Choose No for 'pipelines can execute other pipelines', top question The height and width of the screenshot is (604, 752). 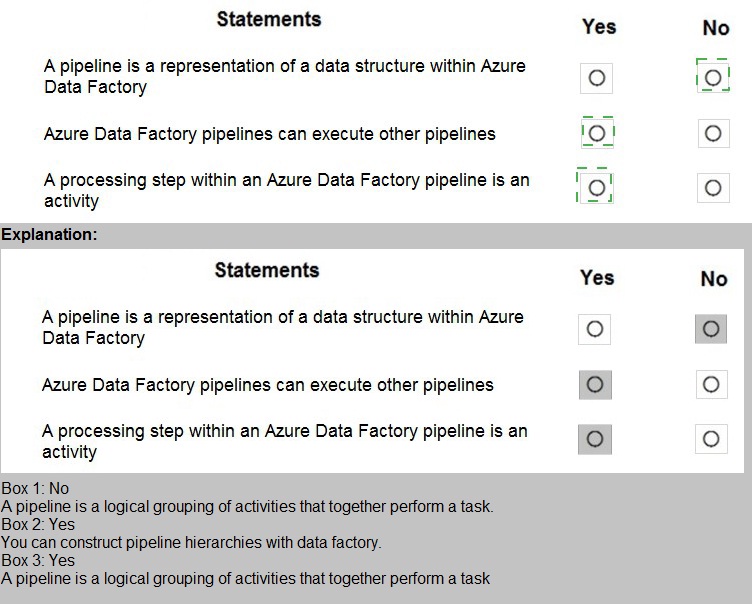pos(713,133)
